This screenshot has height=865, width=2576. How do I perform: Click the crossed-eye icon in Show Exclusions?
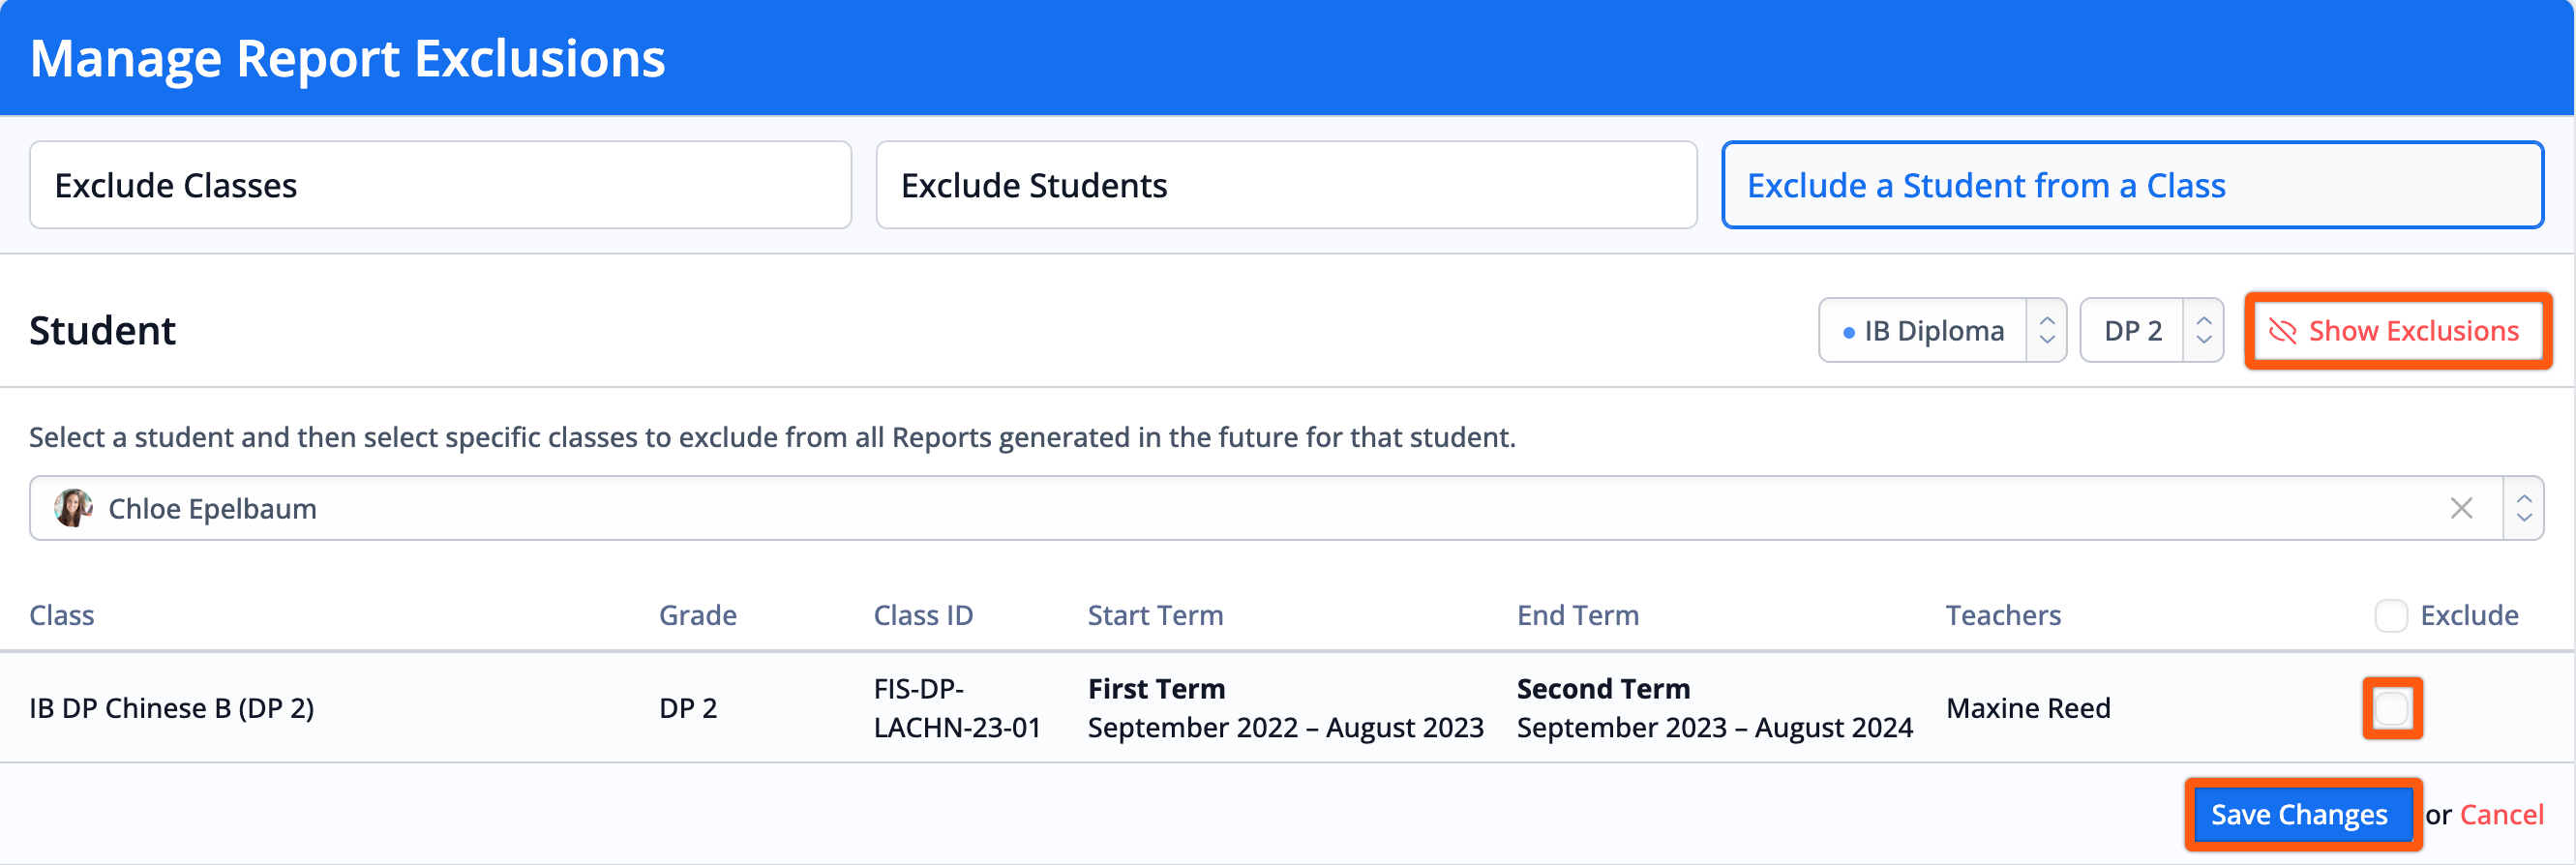point(2282,331)
